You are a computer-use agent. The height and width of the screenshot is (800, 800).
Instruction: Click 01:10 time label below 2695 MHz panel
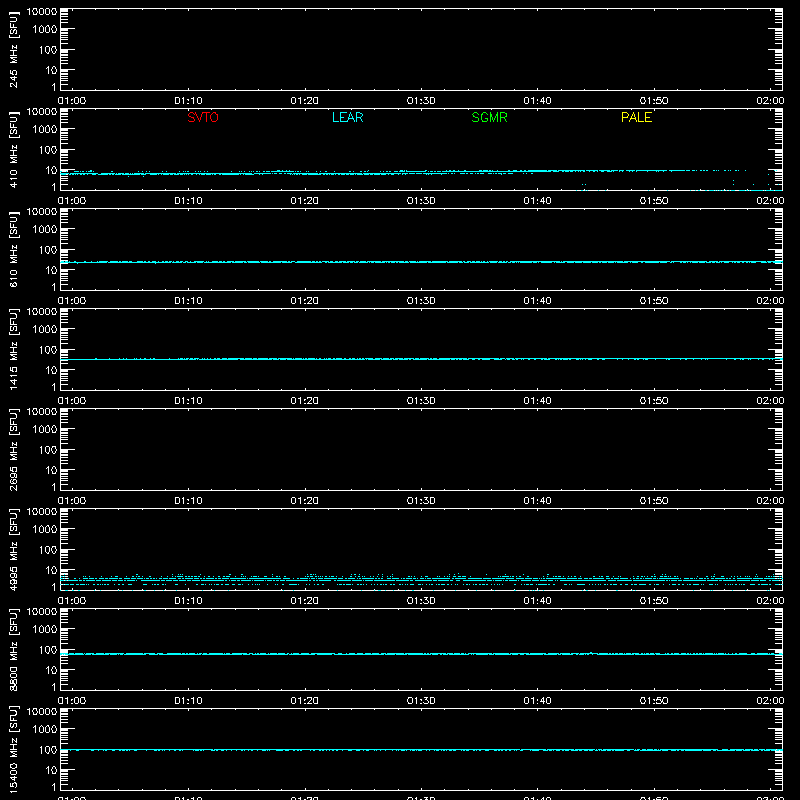188,501
